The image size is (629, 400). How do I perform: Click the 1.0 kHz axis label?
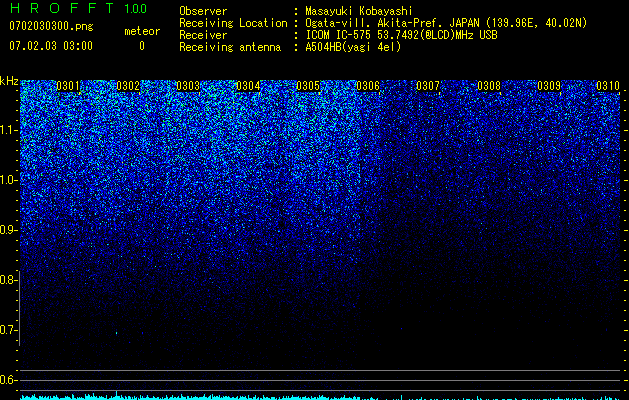tap(8, 180)
